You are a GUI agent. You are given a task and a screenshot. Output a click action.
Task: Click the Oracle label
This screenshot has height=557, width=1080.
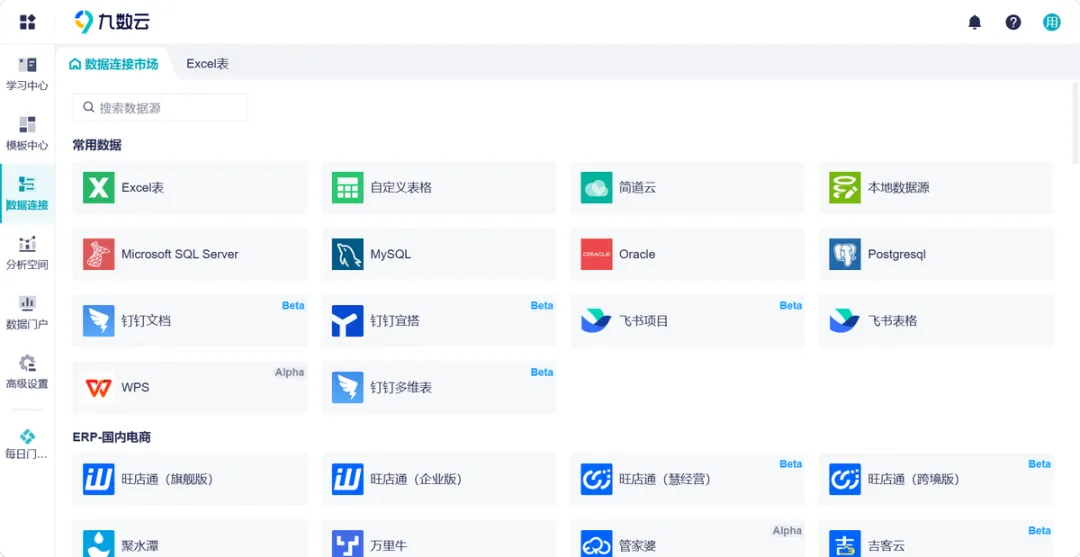coord(637,254)
